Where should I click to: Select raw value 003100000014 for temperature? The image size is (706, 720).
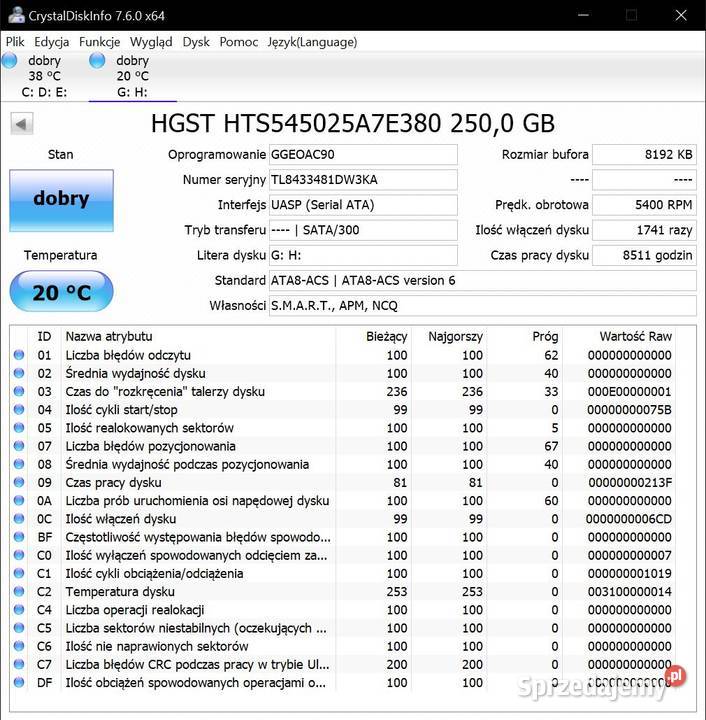click(629, 592)
